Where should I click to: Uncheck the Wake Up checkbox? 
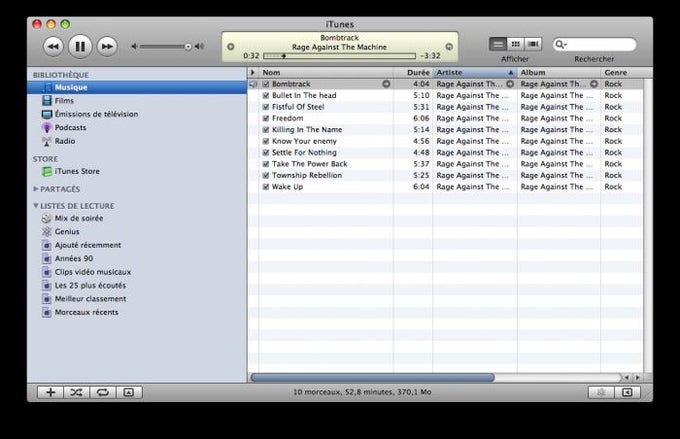[266, 187]
